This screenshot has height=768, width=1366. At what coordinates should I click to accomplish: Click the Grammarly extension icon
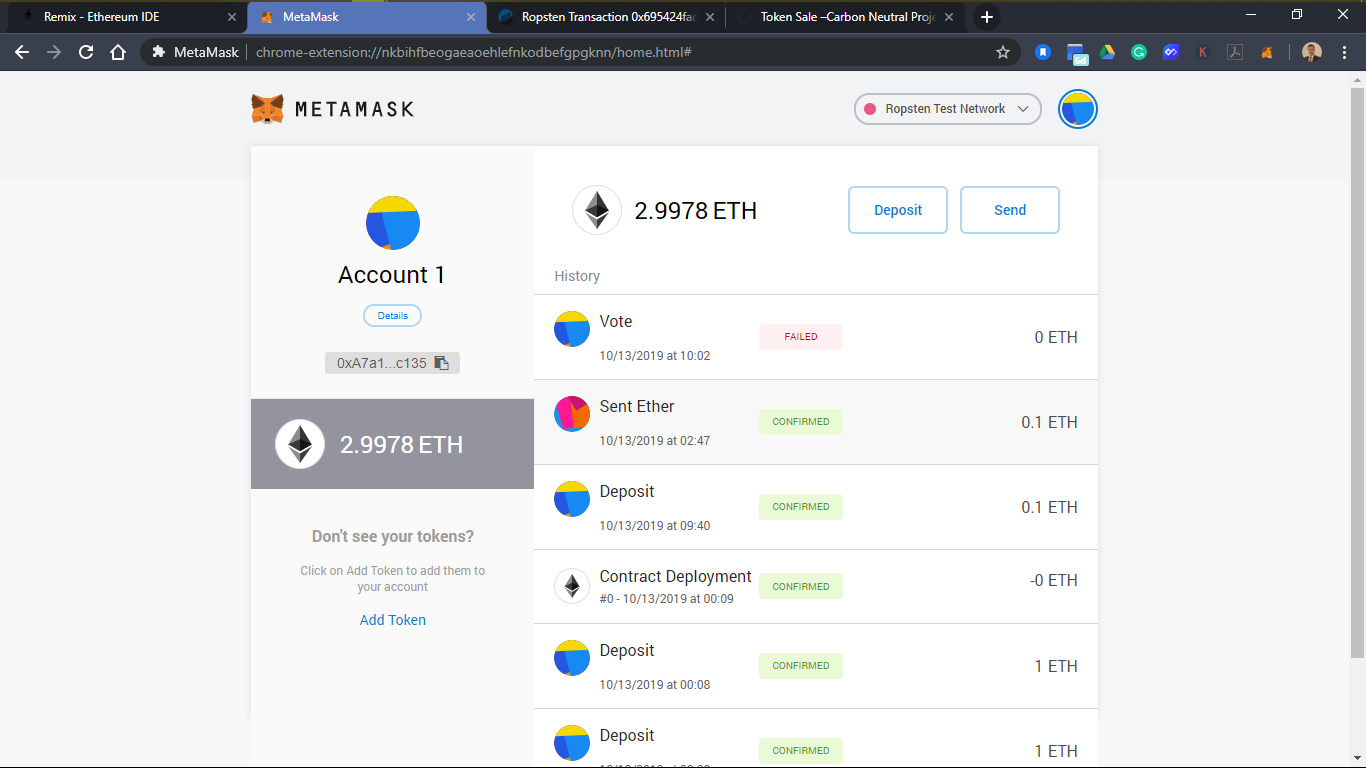click(x=1139, y=52)
